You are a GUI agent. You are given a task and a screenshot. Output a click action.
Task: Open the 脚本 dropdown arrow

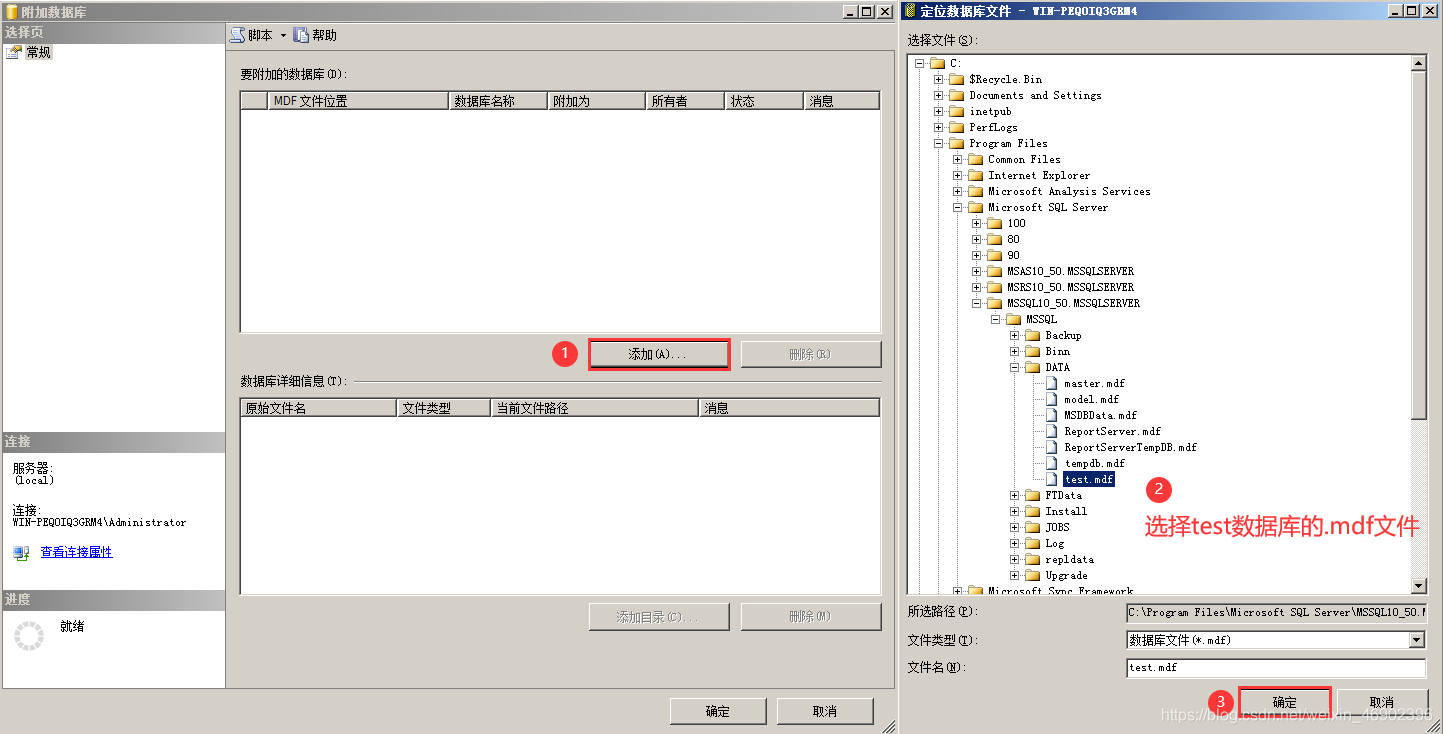coord(283,35)
